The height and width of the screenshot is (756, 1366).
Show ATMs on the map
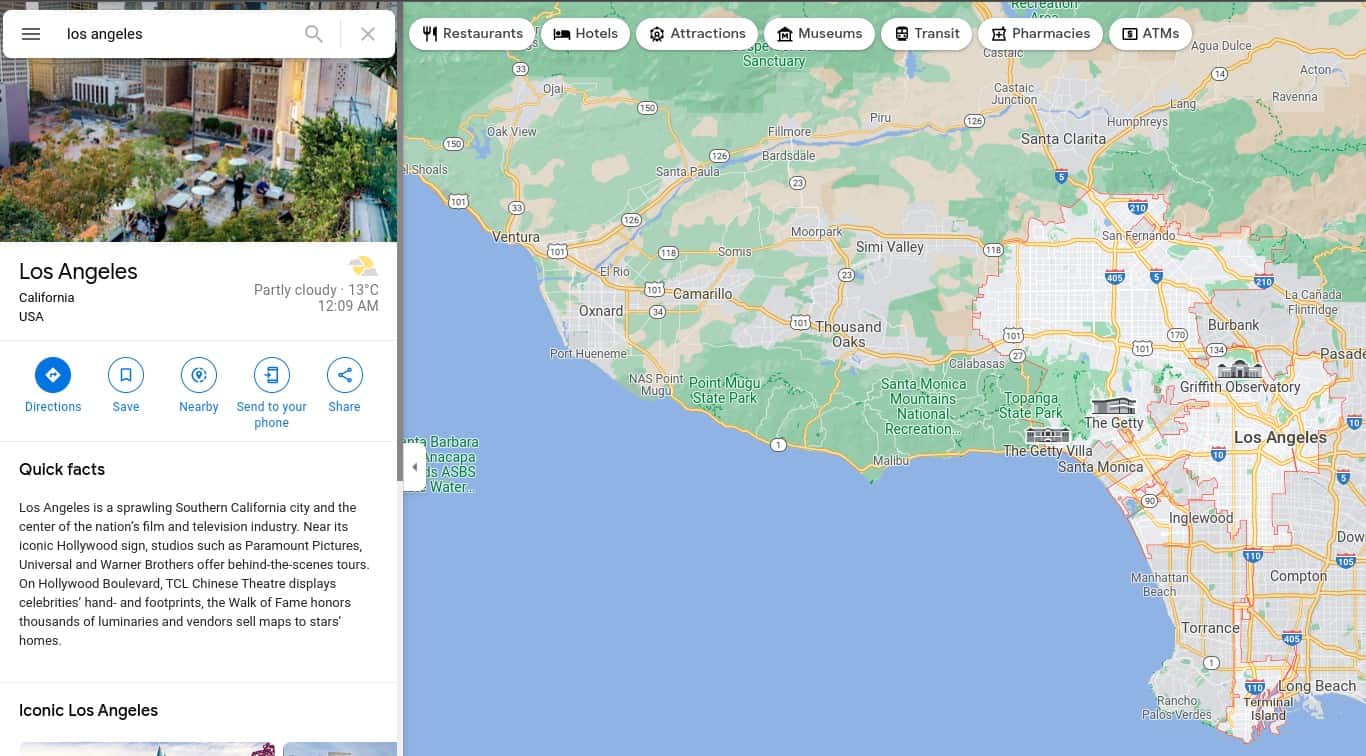tap(1150, 33)
